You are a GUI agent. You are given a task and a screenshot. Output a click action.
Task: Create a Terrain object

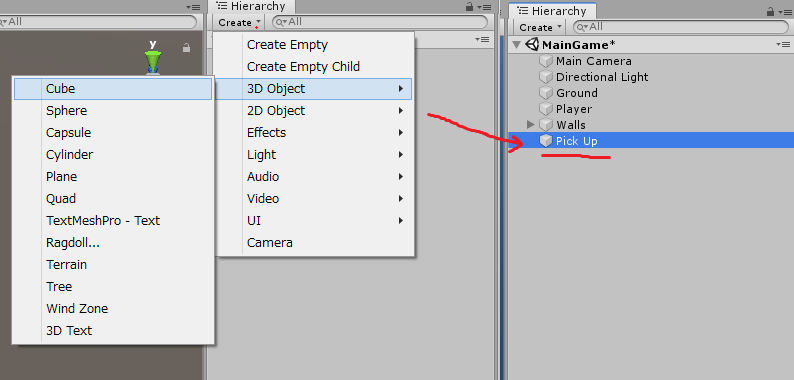pos(112,264)
